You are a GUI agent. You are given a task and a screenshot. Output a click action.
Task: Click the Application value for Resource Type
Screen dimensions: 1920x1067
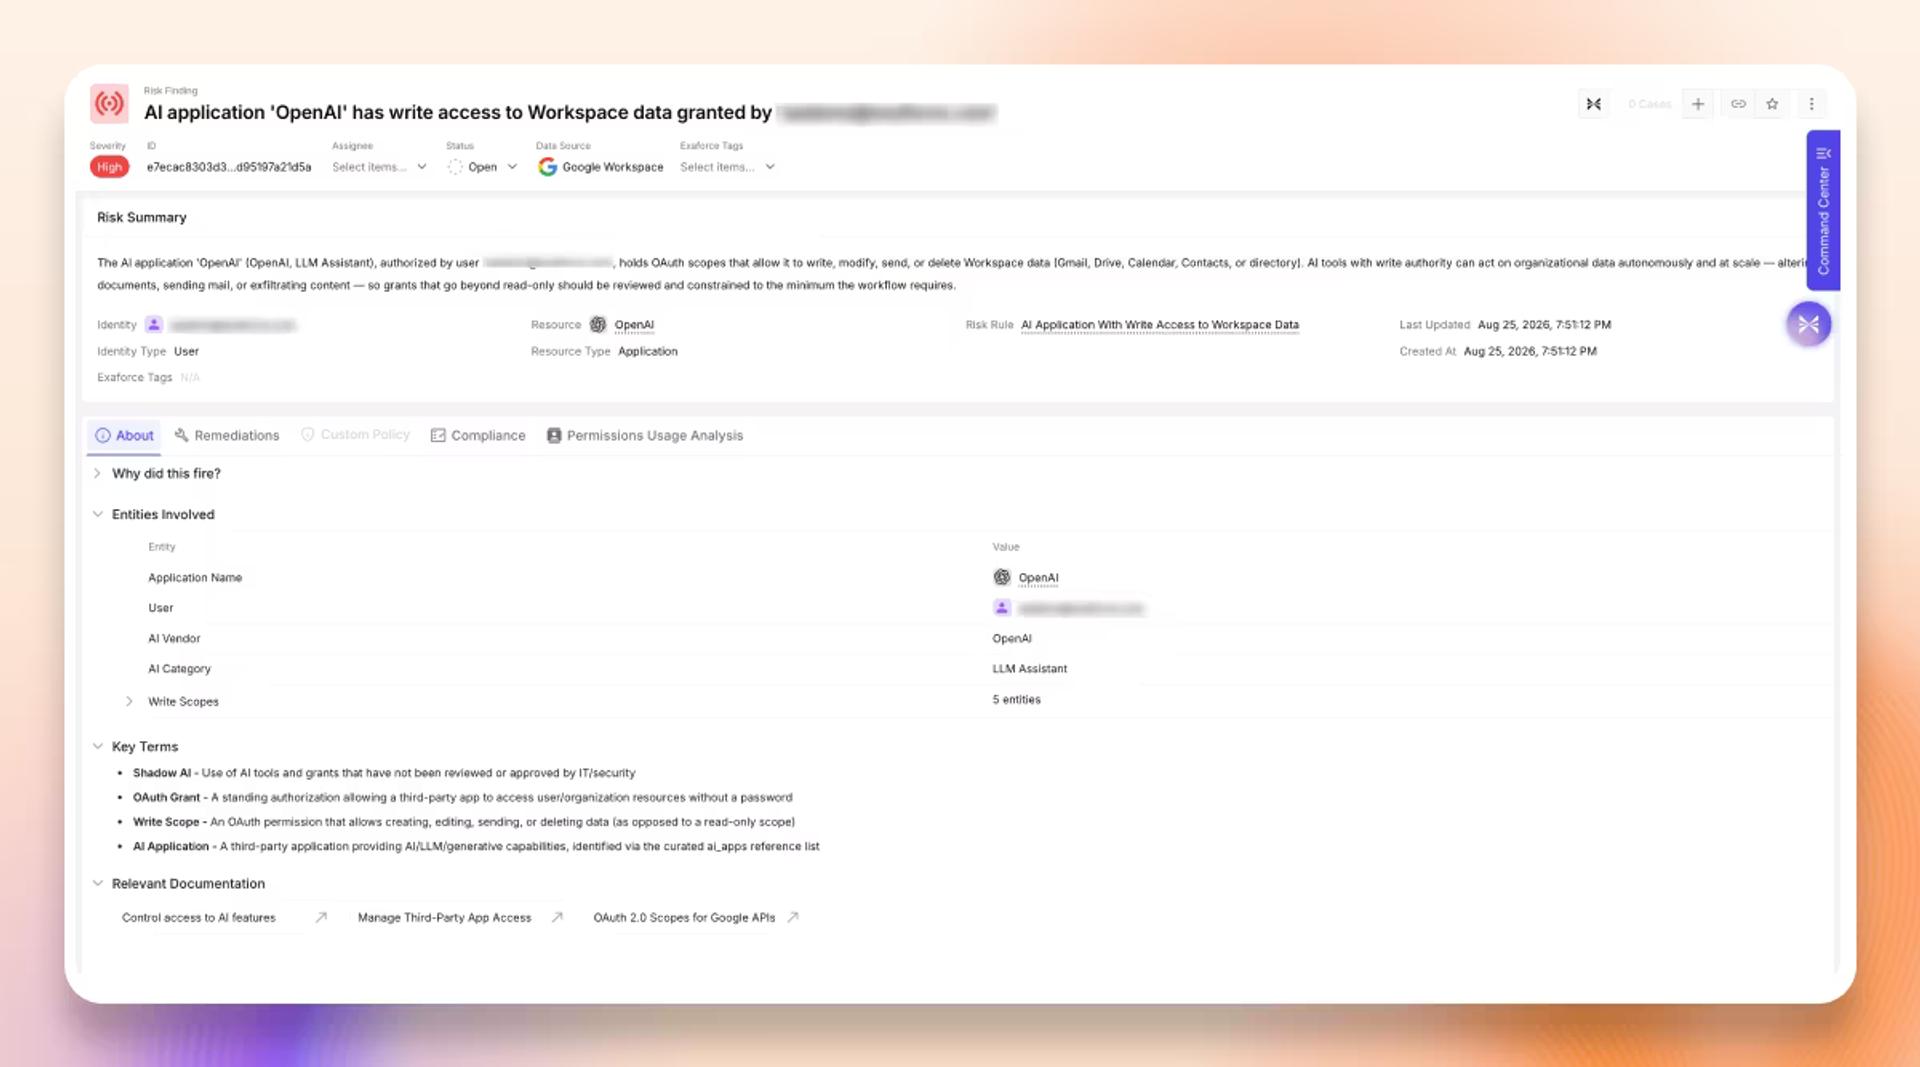click(x=648, y=351)
